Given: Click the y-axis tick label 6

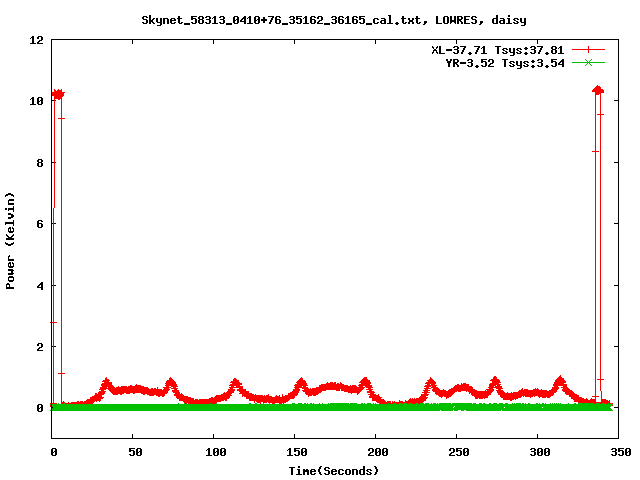Looking at the screenshot, I should [x=40, y=224].
